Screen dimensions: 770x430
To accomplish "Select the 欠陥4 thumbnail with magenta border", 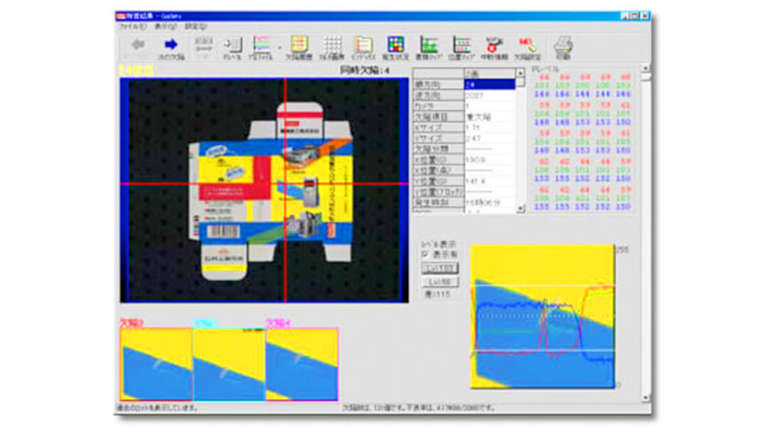I will 302,364.
